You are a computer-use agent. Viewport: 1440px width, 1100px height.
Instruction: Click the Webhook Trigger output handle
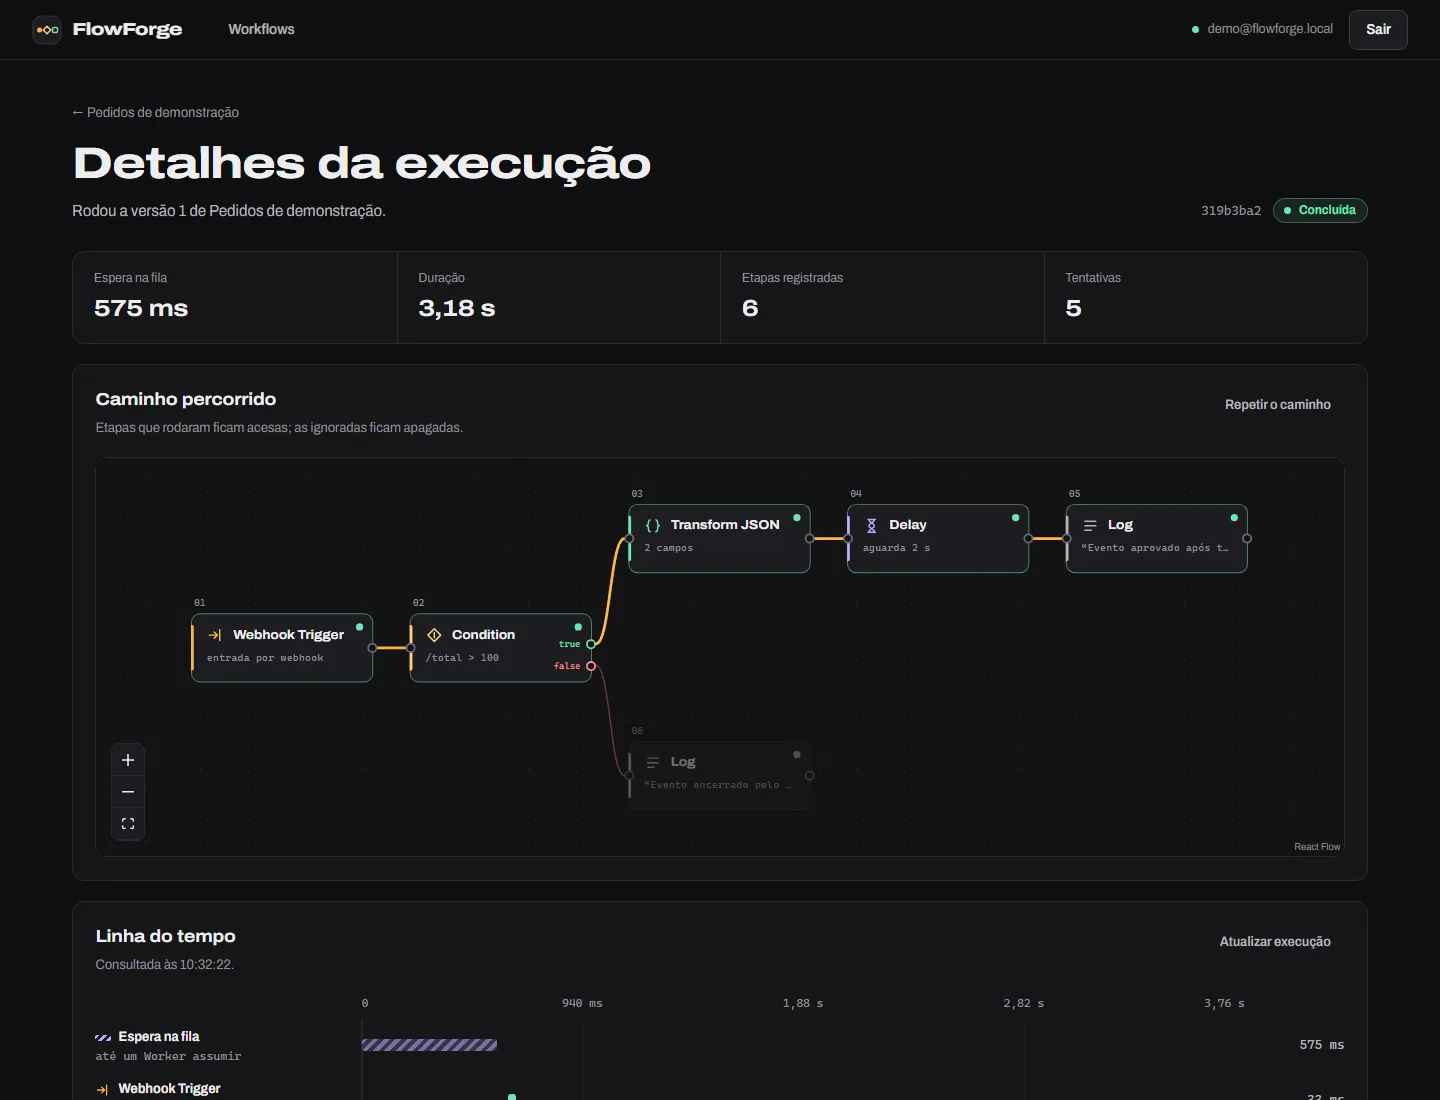click(372, 648)
